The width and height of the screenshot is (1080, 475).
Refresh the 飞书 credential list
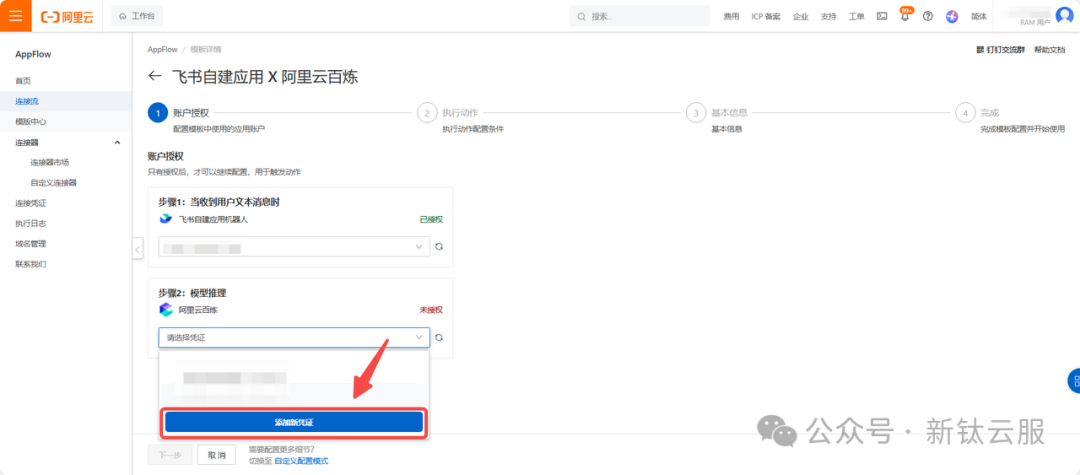click(x=439, y=246)
